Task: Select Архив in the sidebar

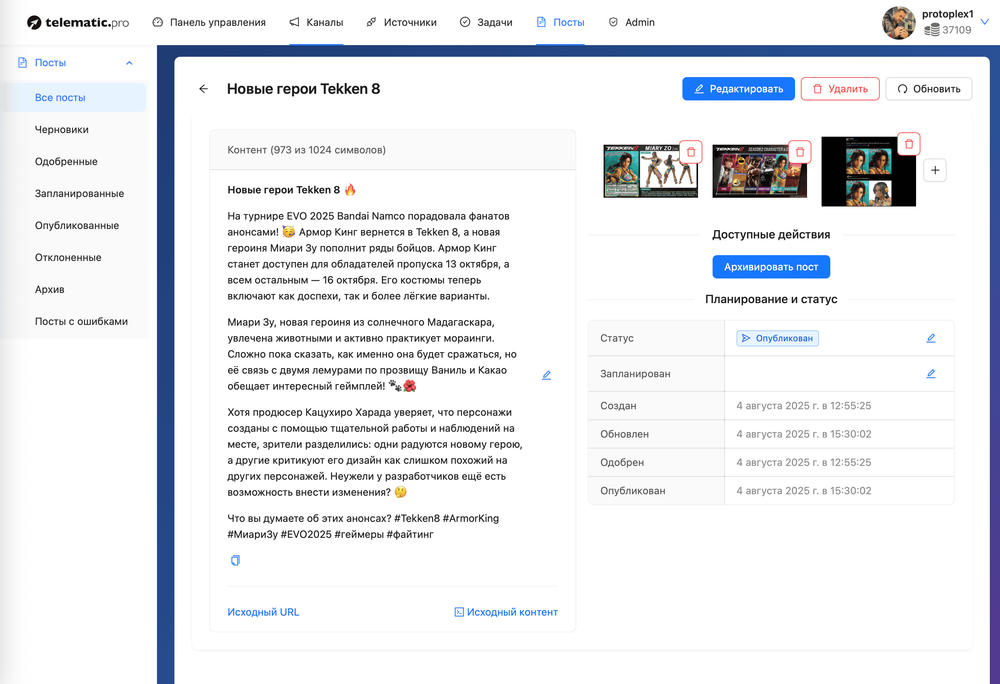Action: (x=74, y=289)
